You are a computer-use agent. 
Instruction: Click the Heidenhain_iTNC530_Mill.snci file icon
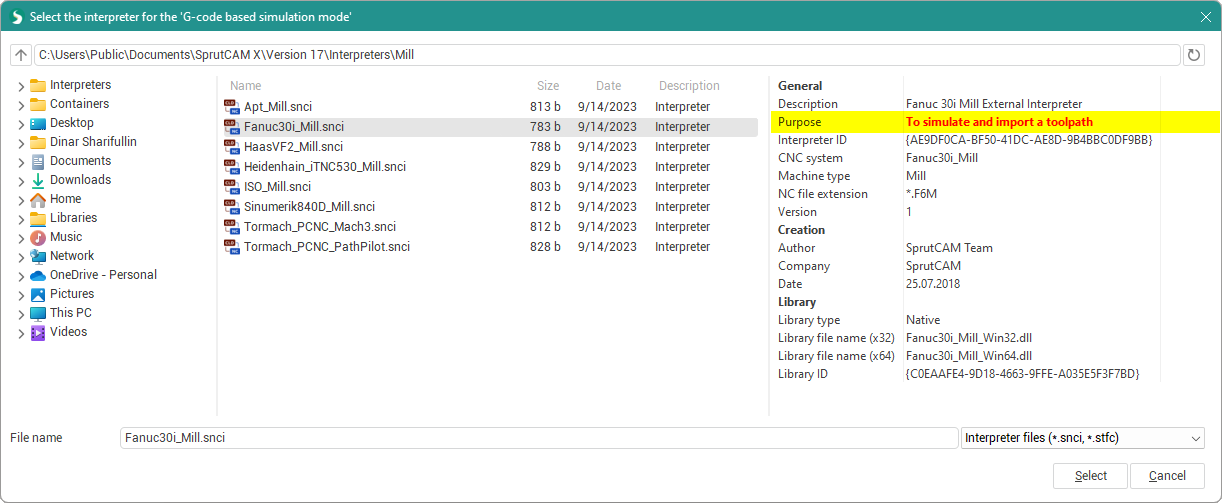tap(232, 167)
